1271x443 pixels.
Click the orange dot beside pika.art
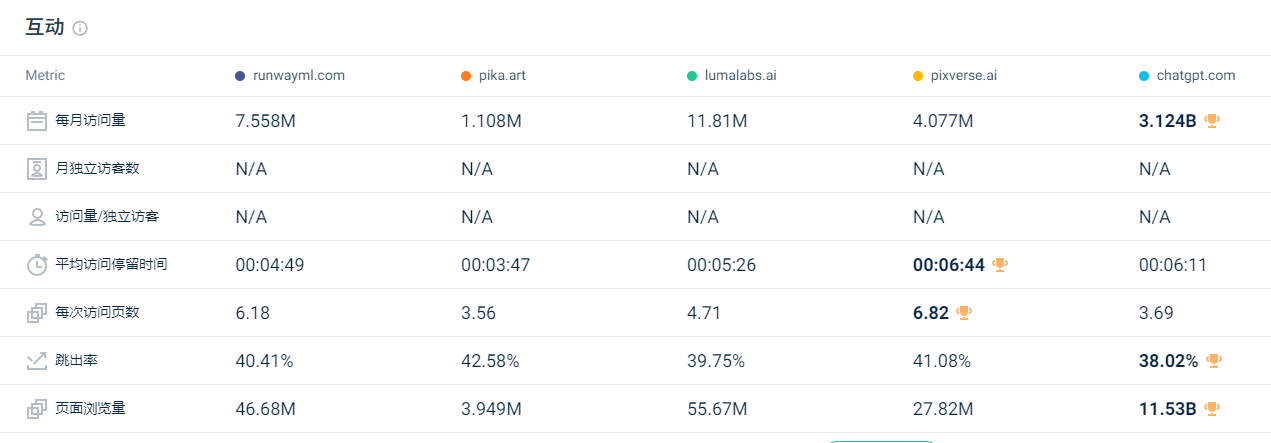466,76
